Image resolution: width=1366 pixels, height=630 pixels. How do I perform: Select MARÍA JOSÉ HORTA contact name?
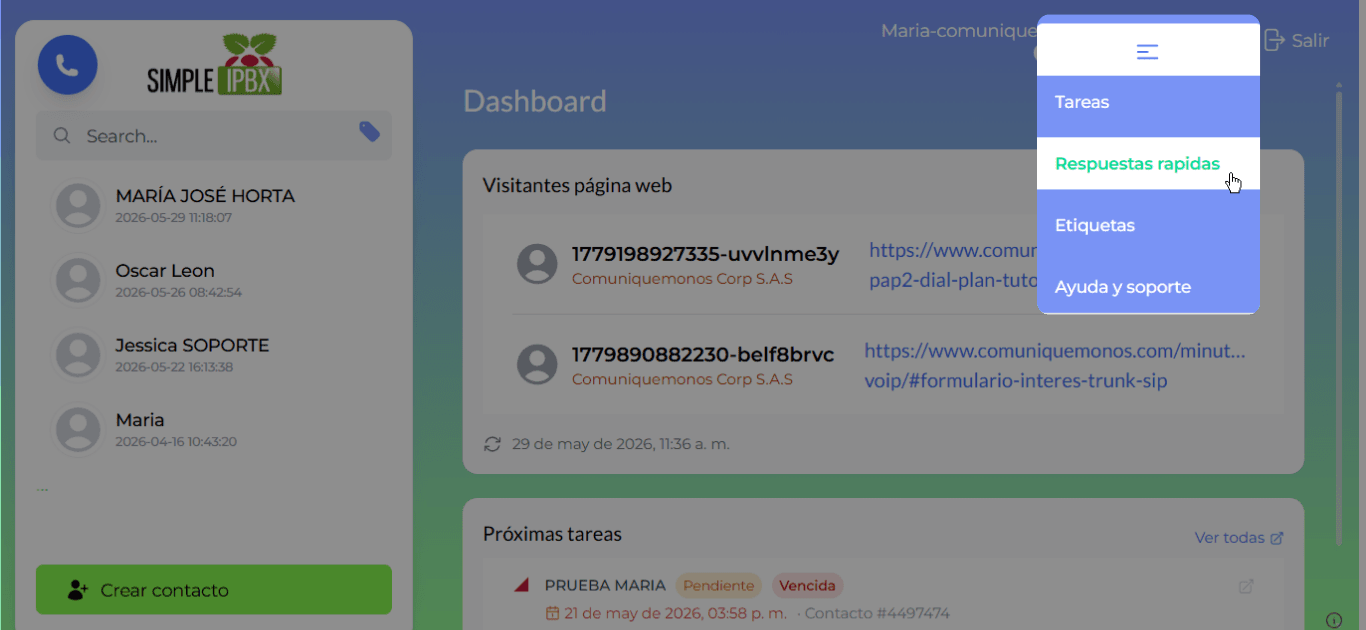coord(205,196)
